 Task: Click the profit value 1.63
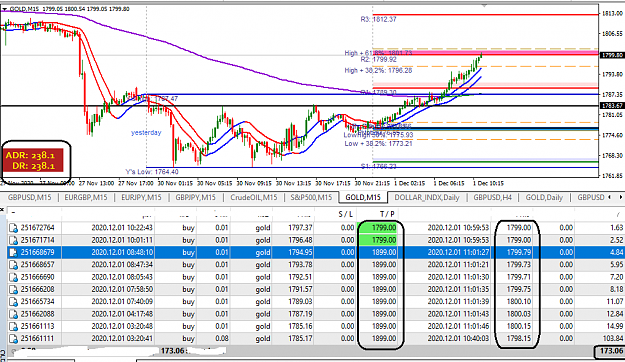pos(617,228)
